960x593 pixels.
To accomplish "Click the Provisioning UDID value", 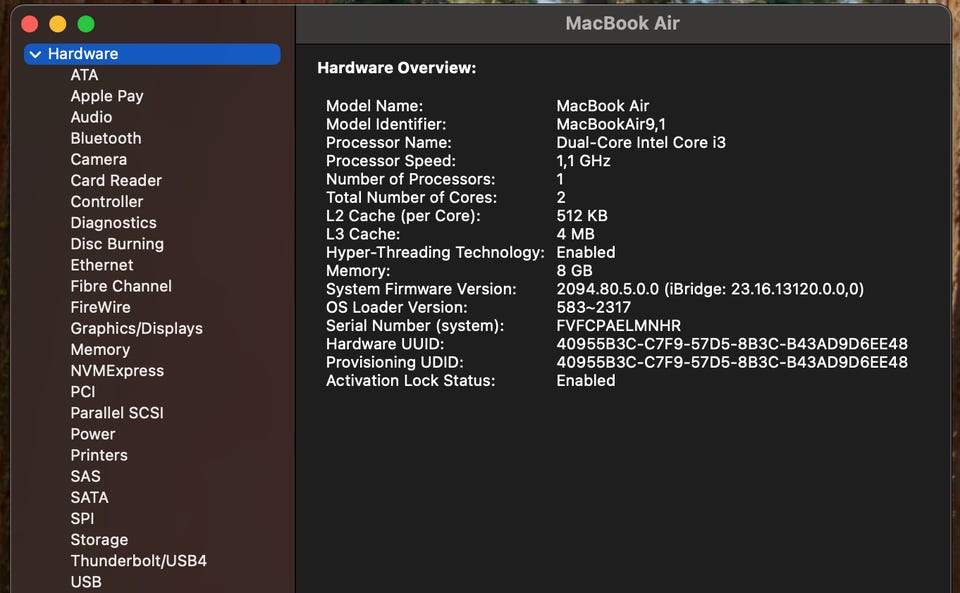I will 732,362.
